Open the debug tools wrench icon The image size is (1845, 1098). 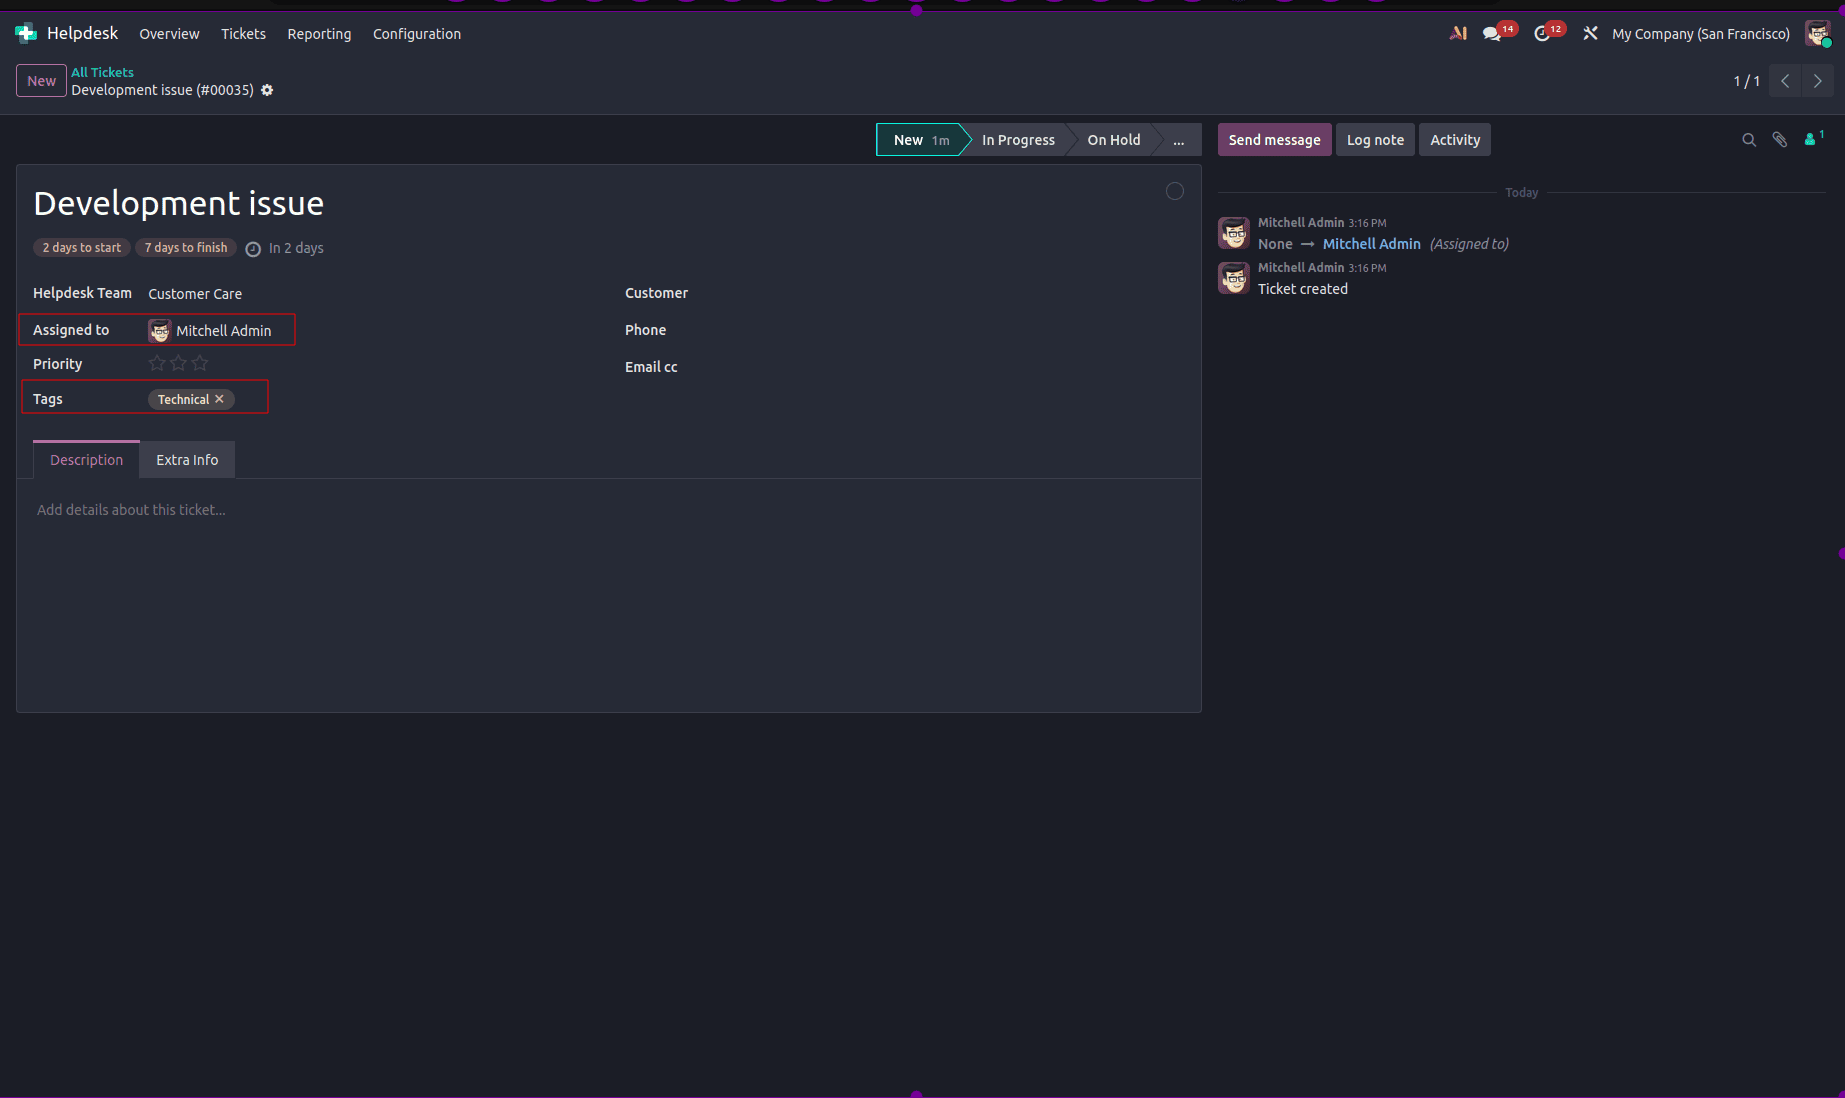coord(1590,33)
